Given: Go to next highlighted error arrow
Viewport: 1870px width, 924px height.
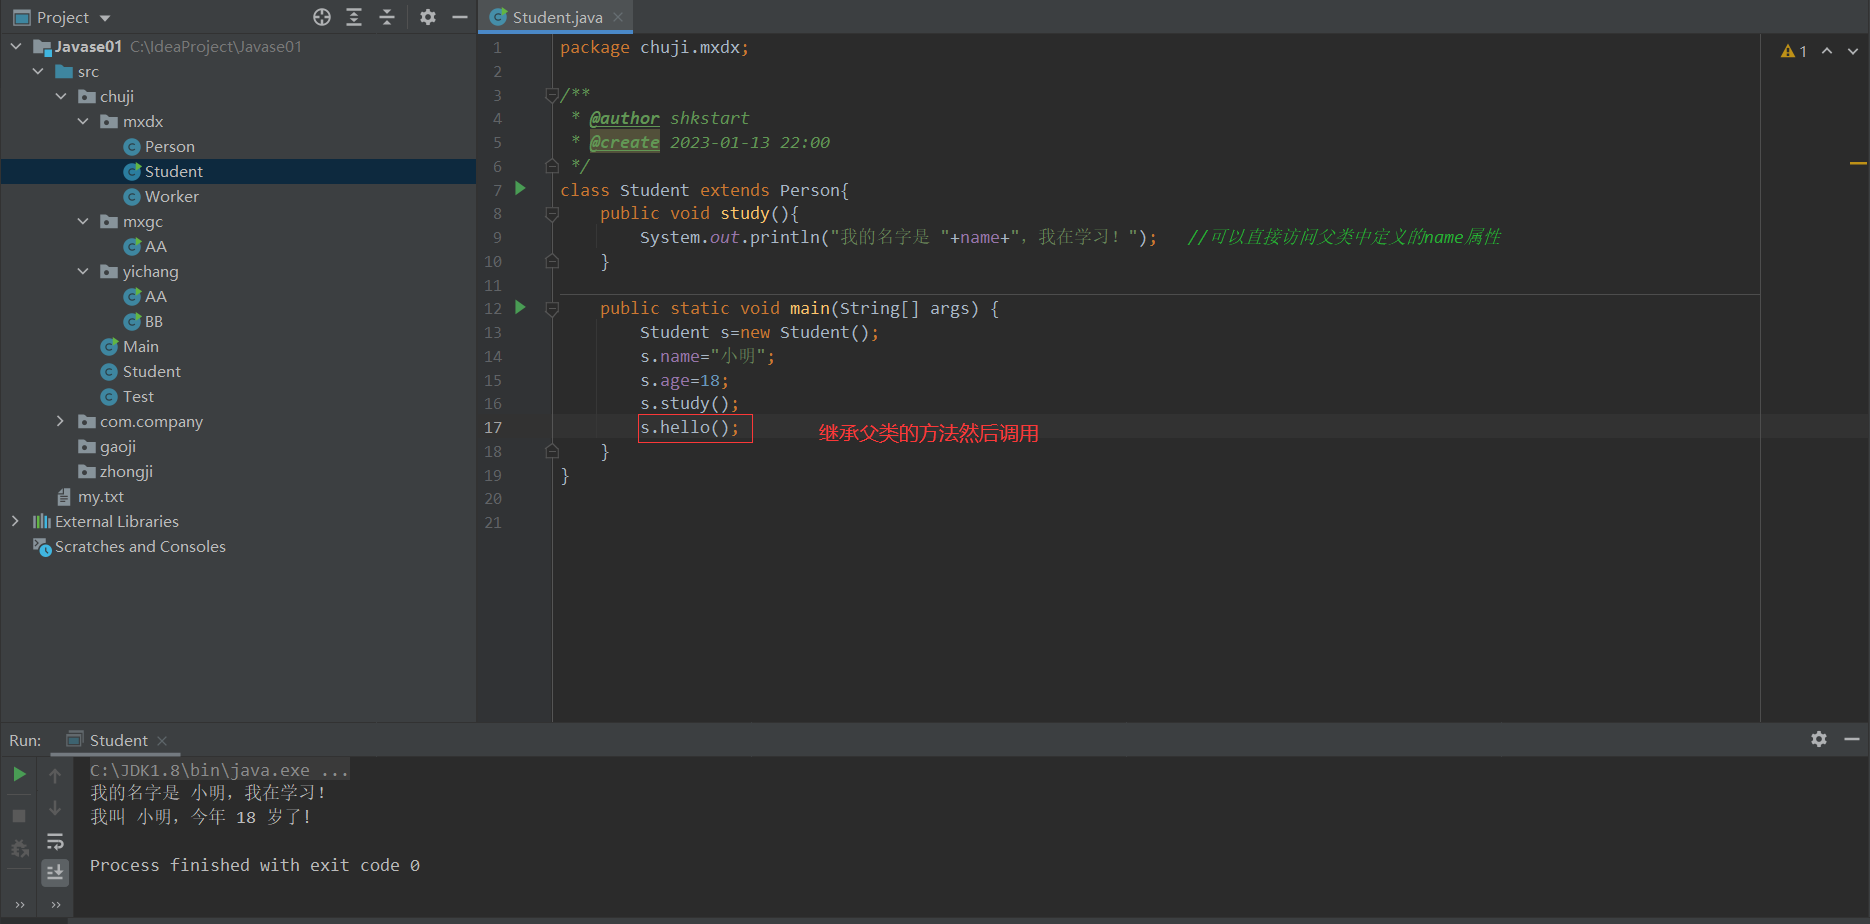Looking at the screenshot, I should [1853, 51].
